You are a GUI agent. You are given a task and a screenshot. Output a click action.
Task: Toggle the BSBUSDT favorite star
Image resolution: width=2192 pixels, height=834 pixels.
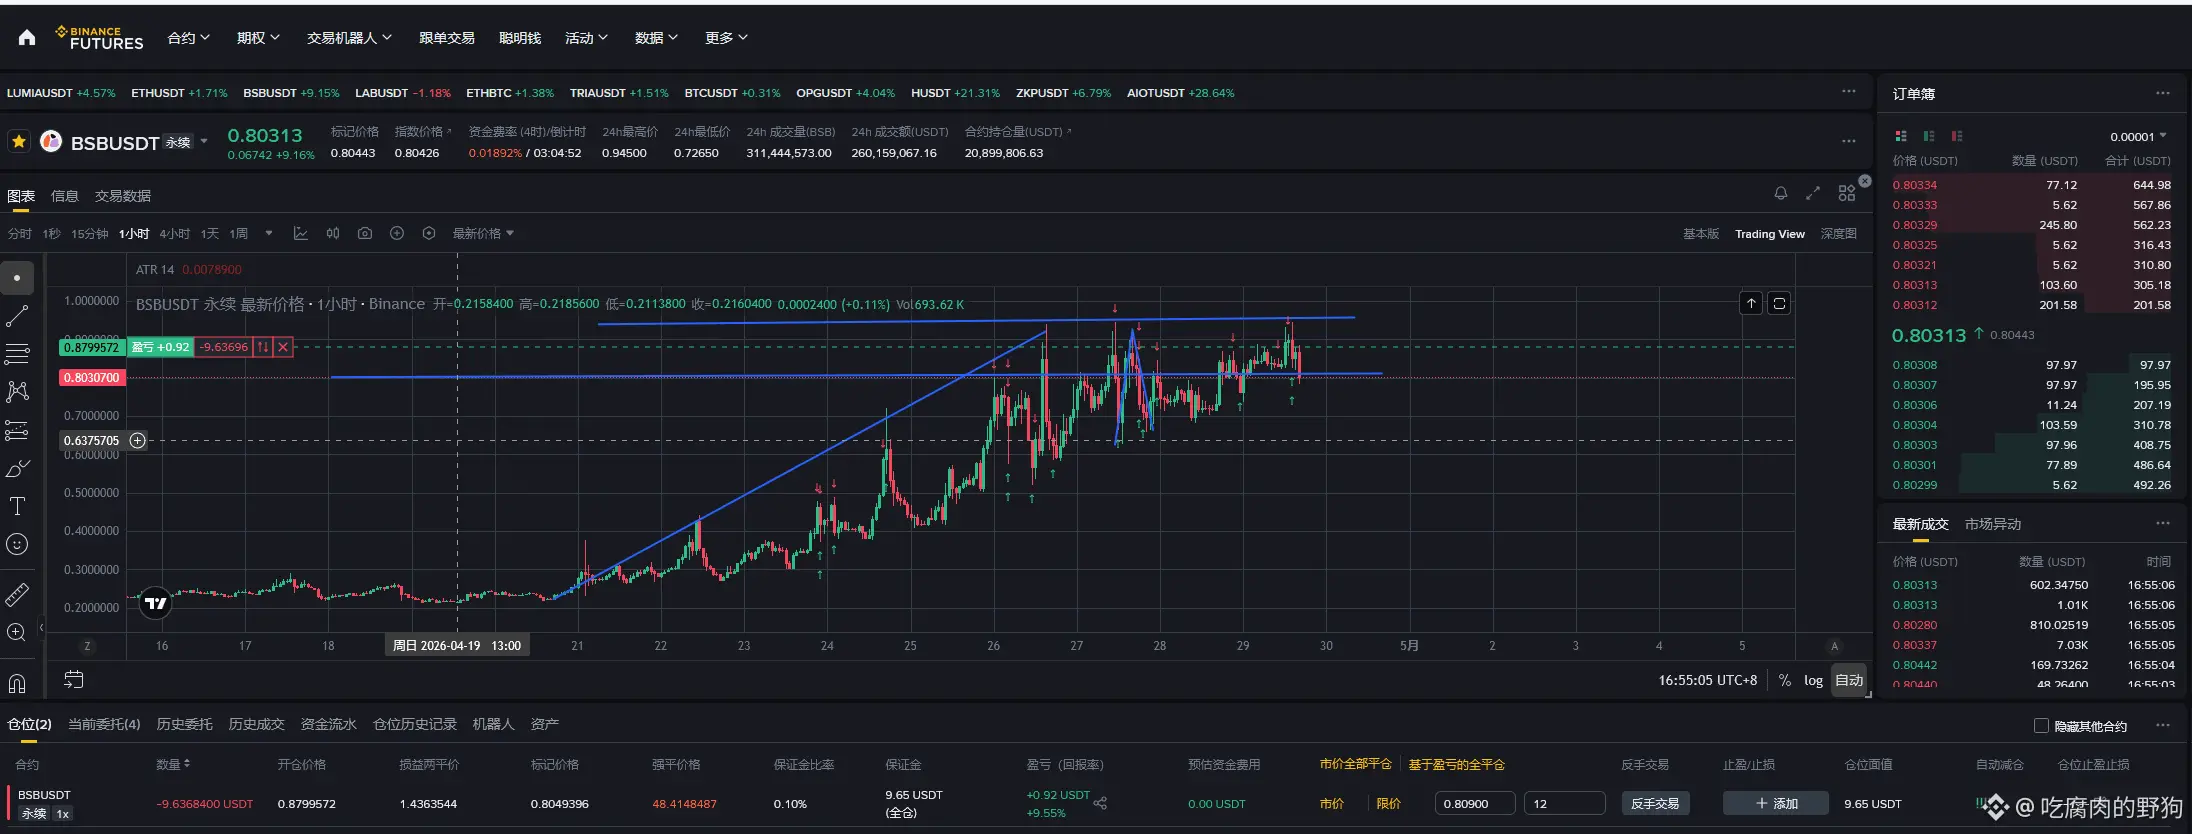coord(19,142)
